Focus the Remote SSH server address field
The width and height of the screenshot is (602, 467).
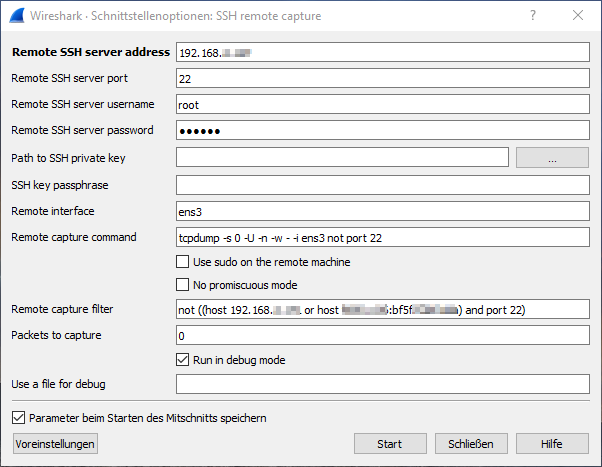[383, 52]
